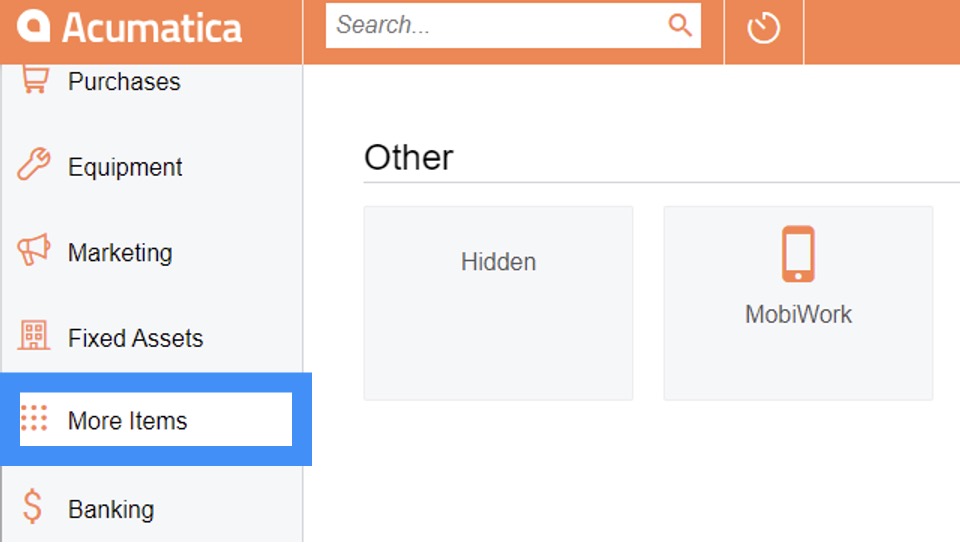The image size is (960, 544).
Task: Click the More Items dotted grid icon
Action: (34, 418)
